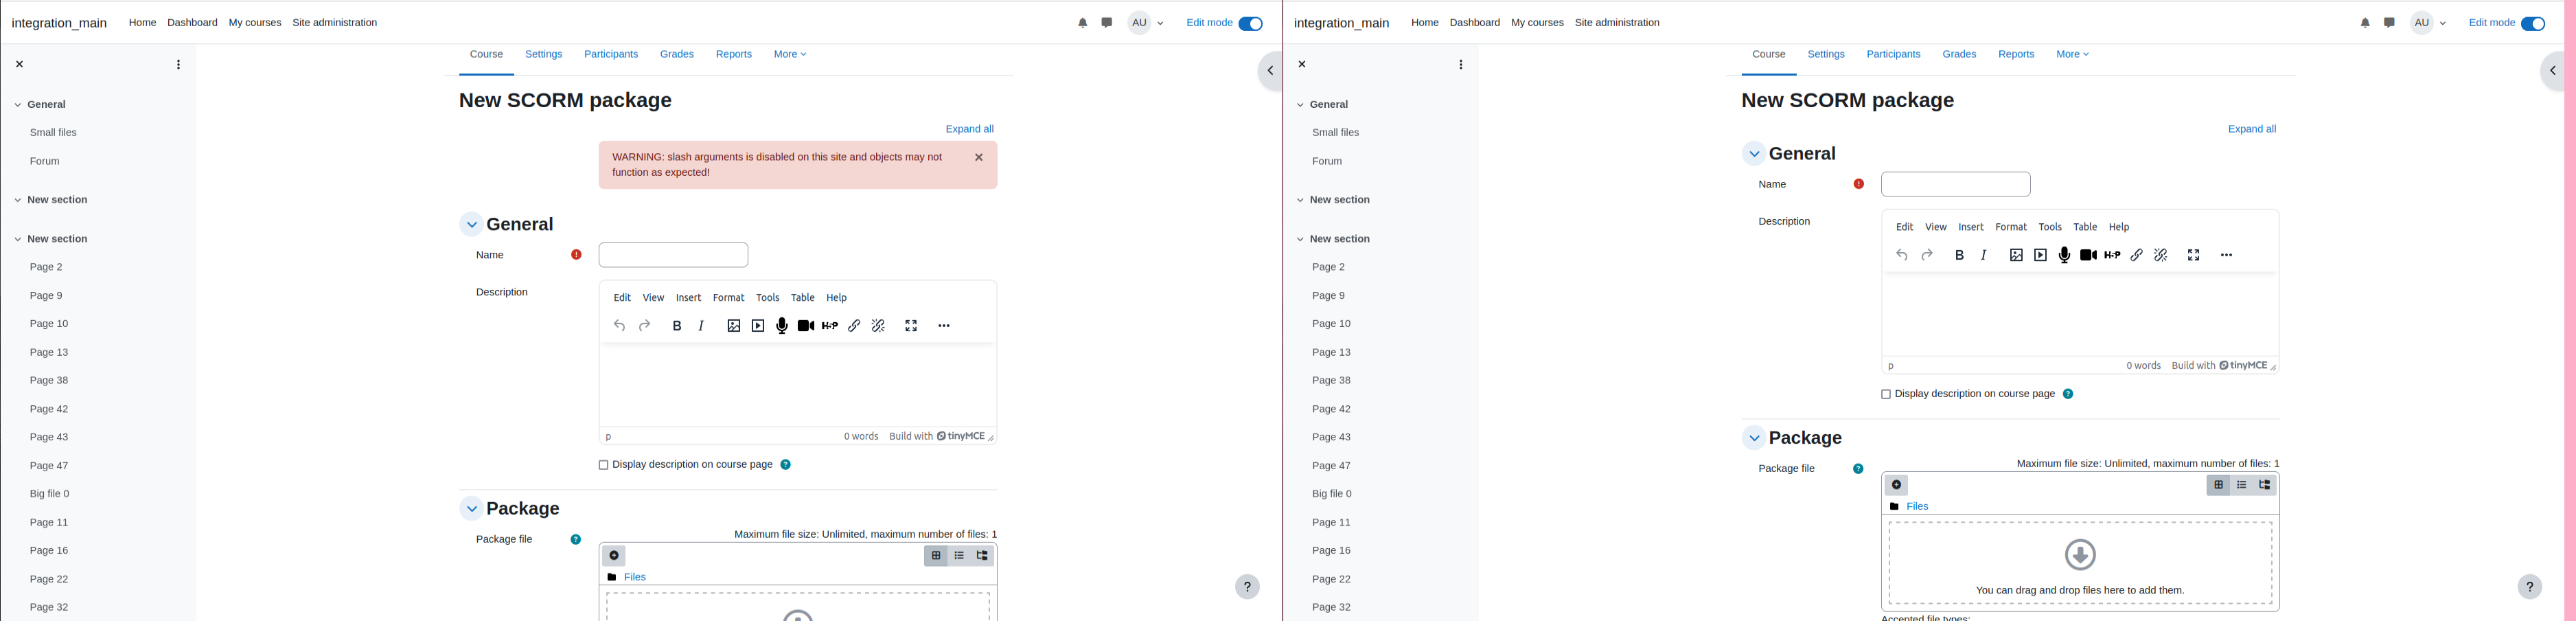Open messaging chat icon in right pane
The height and width of the screenshot is (621, 2576).
[2389, 23]
